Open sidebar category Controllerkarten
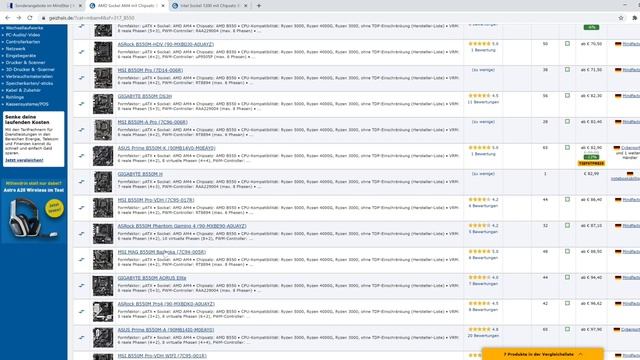 [x=23, y=42]
